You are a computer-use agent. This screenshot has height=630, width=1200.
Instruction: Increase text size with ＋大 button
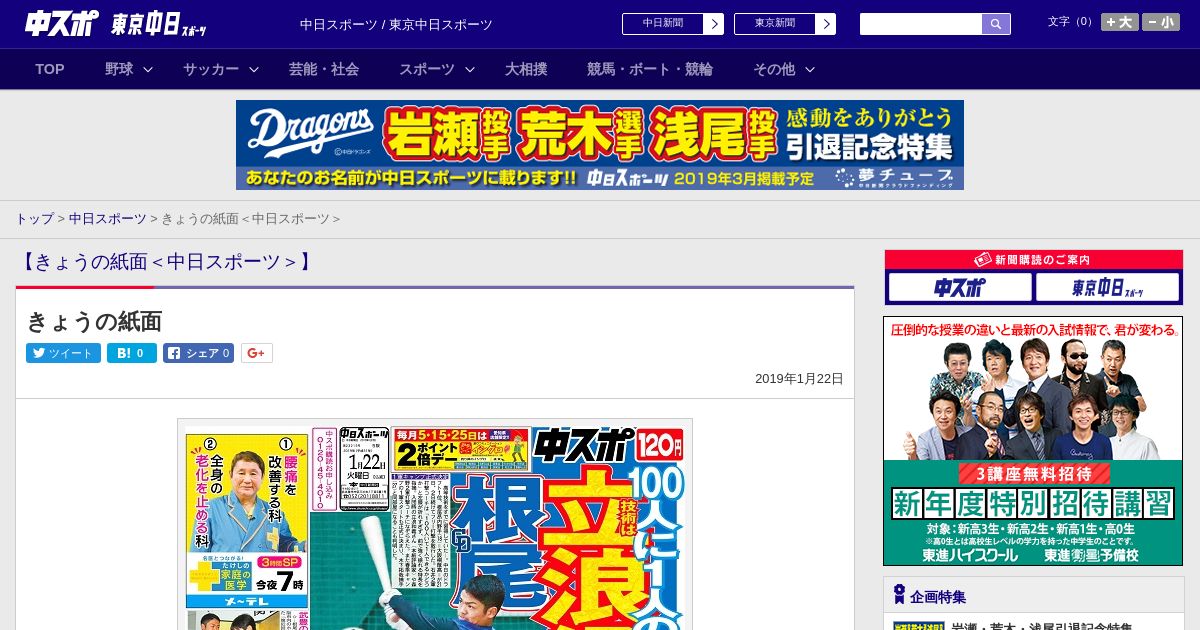(x=1120, y=22)
